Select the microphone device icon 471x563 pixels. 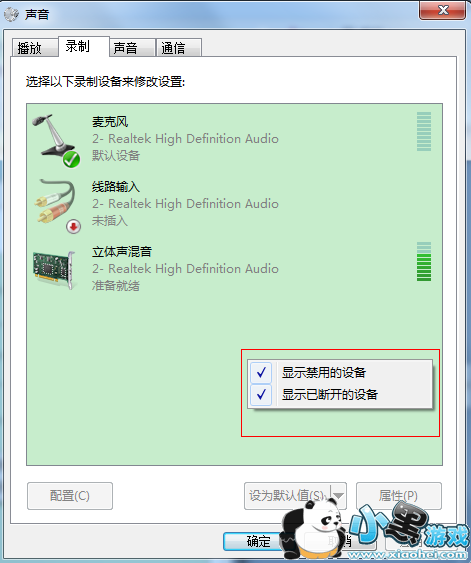click(54, 138)
